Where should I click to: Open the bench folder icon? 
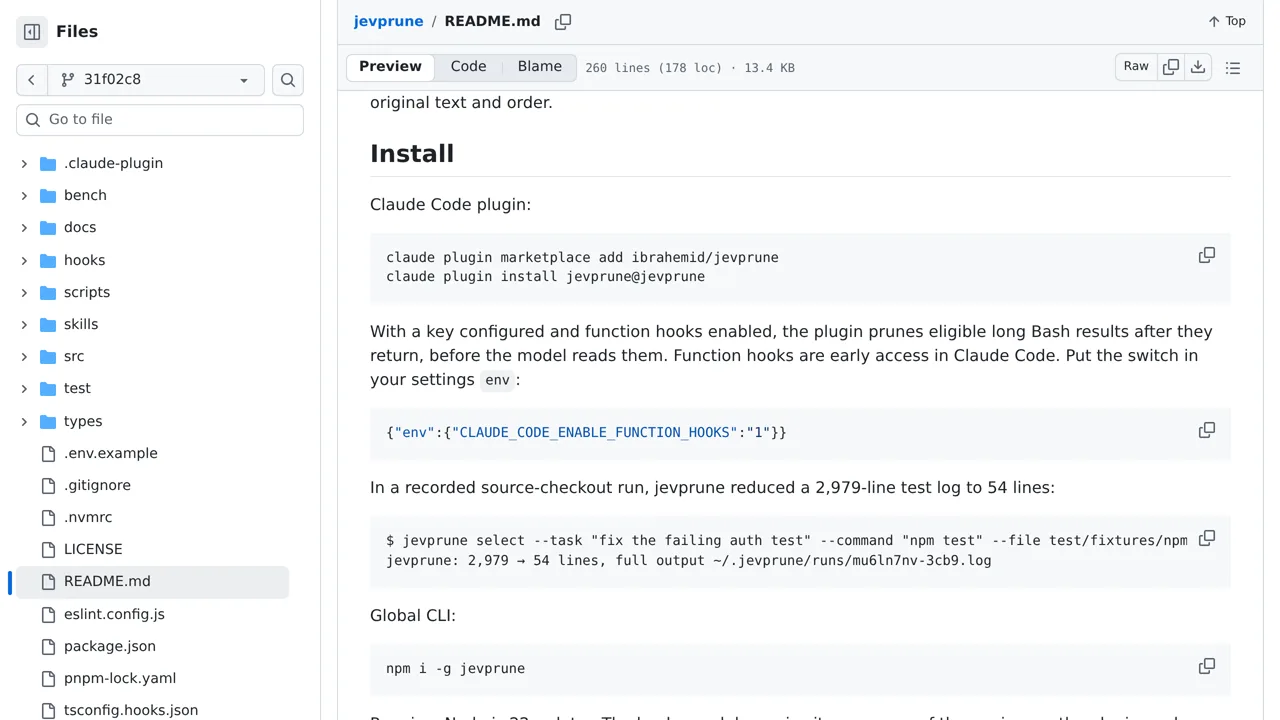click(x=48, y=195)
